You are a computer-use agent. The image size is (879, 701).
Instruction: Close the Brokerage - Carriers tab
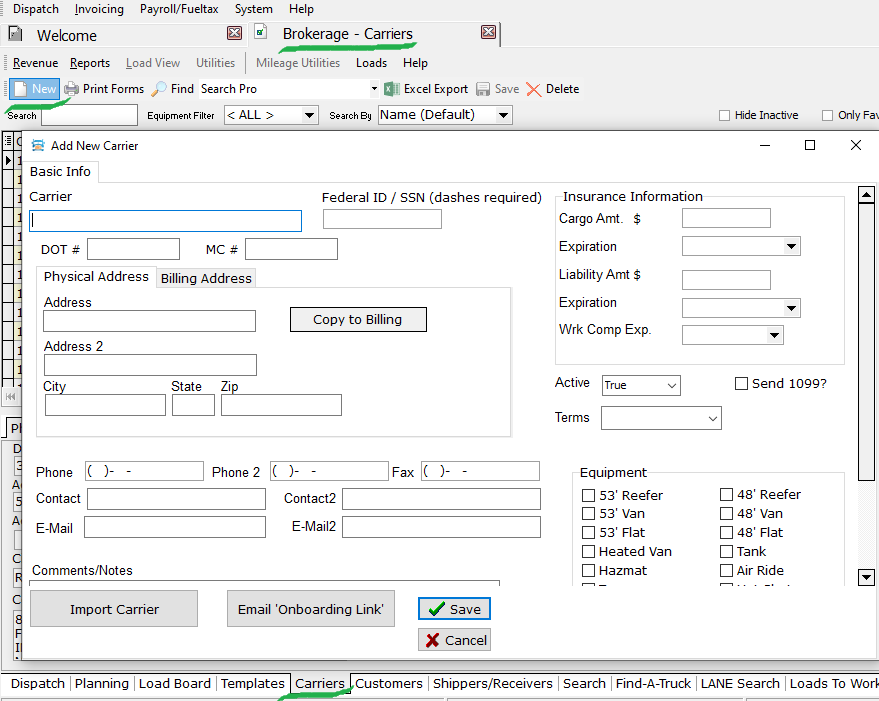coord(488,32)
